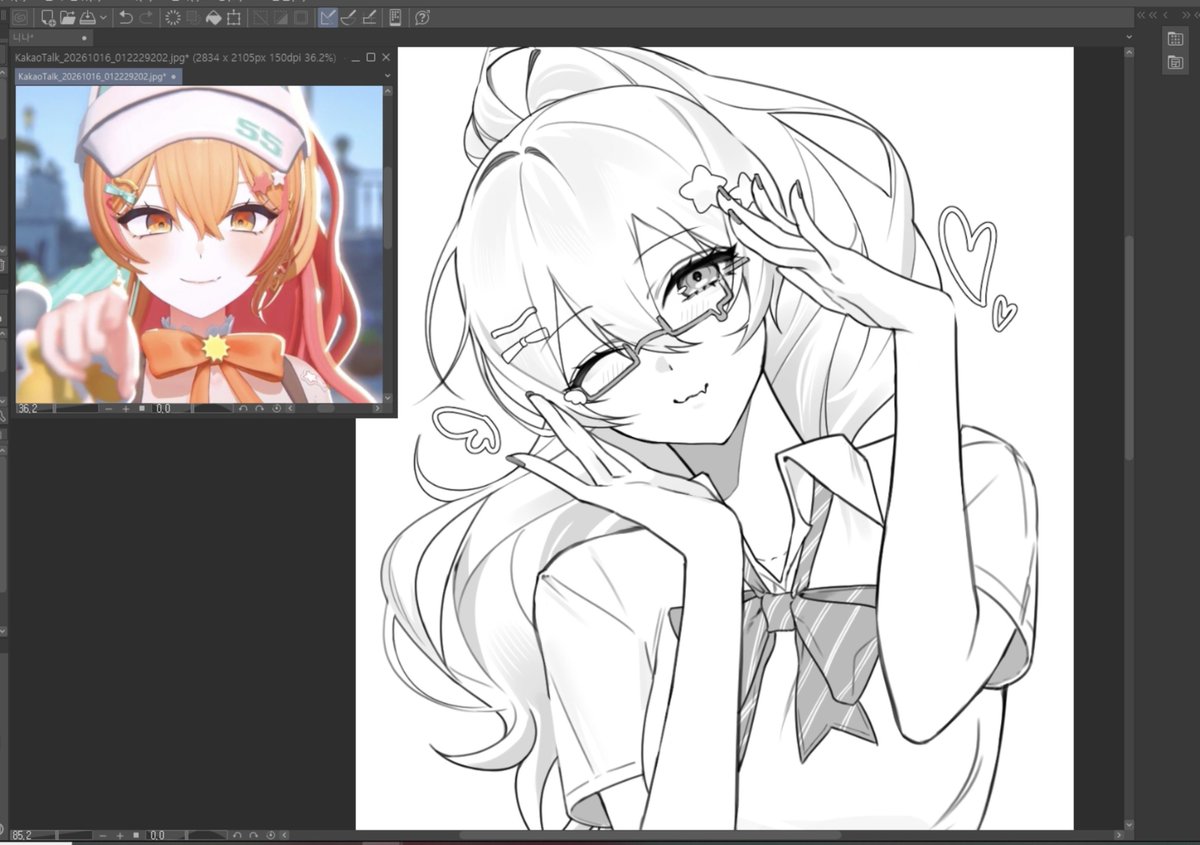
Task: Close the 나나* tab using its dot
Action: 84,38
